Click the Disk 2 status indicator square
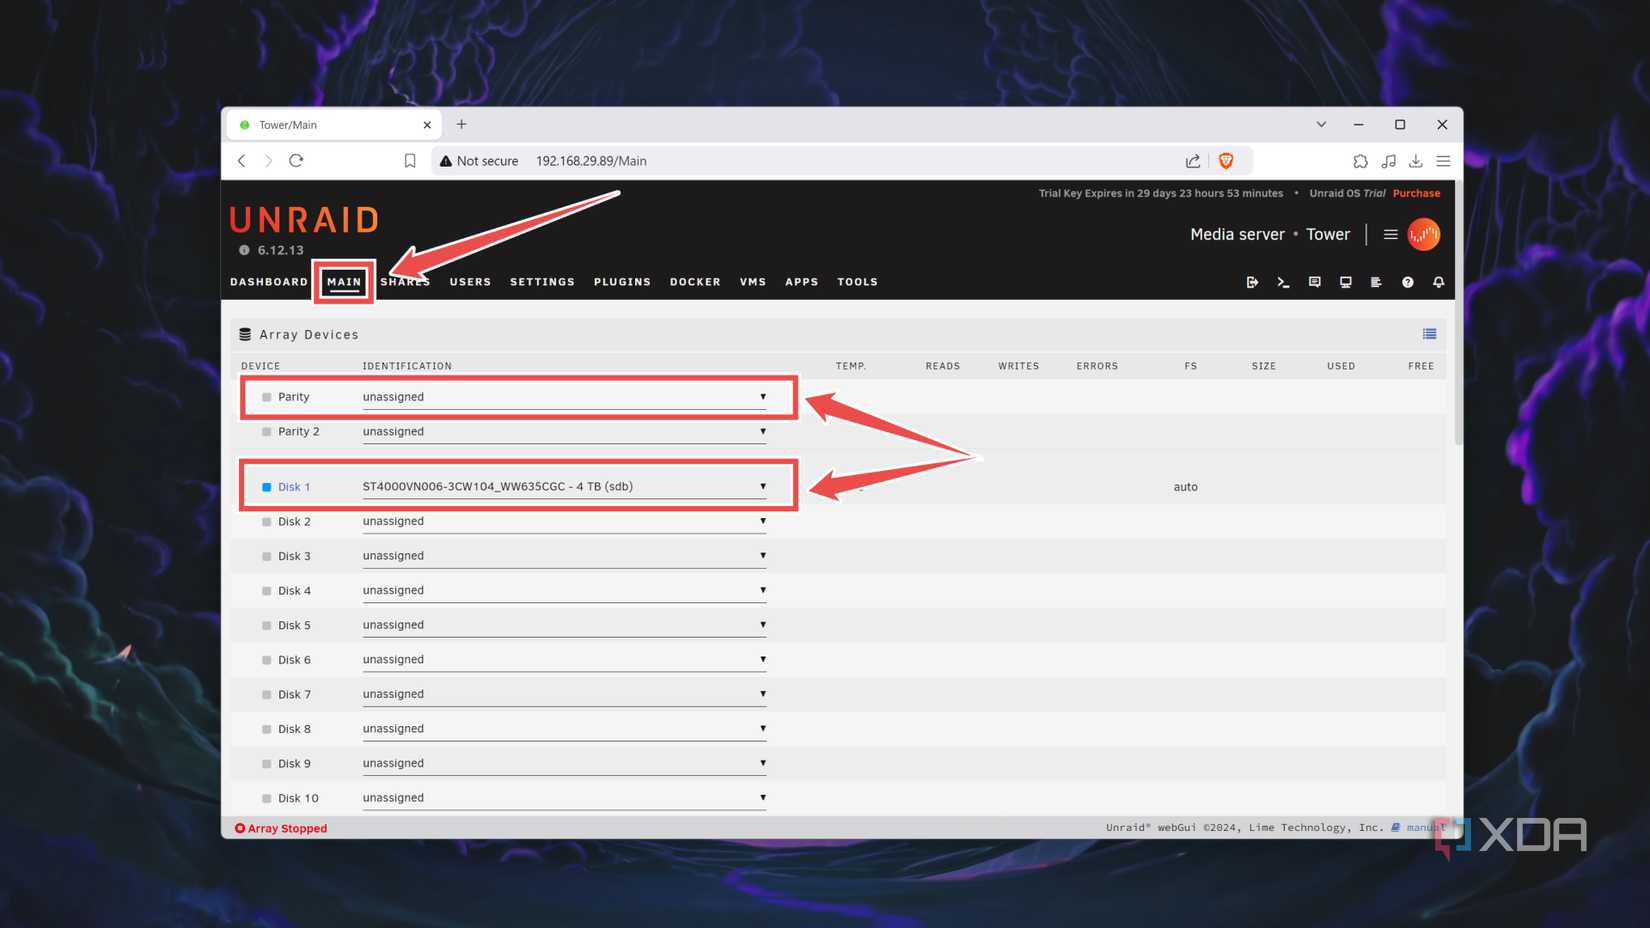1650x928 pixels. coord(266,522)
